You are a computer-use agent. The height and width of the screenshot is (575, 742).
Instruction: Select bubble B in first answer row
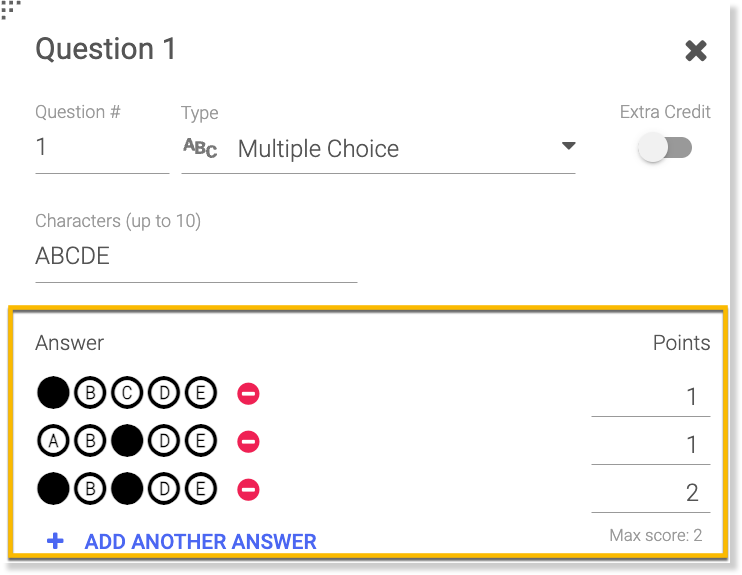[90, 393]
